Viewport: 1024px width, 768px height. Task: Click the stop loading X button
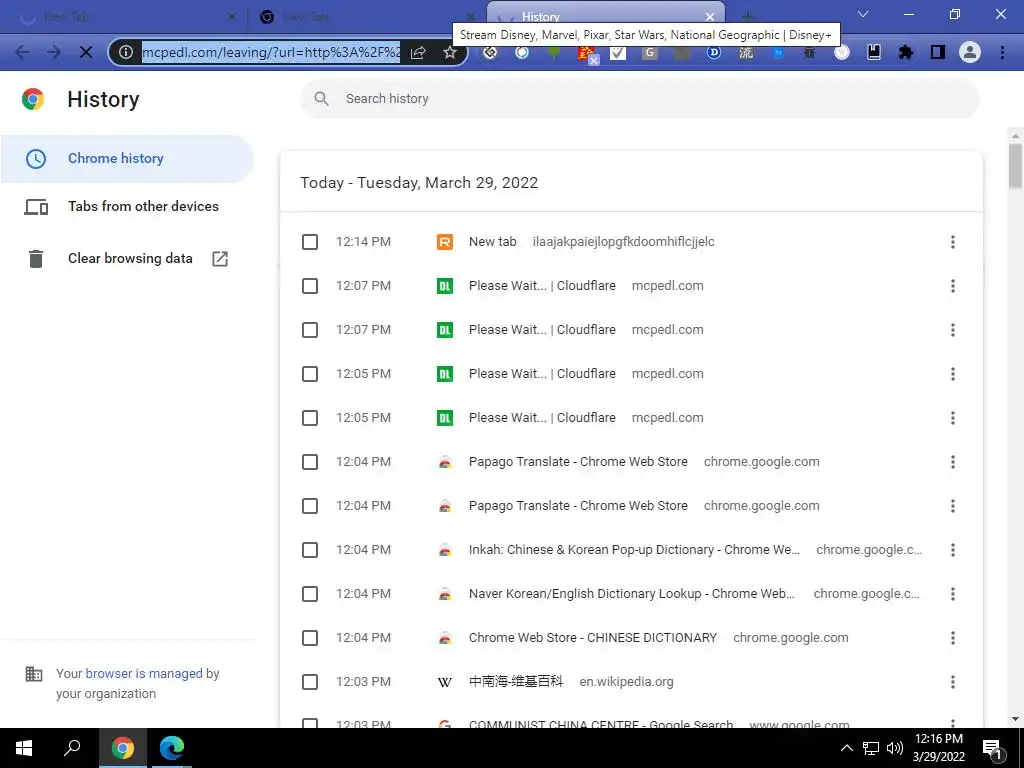[86, 52]
